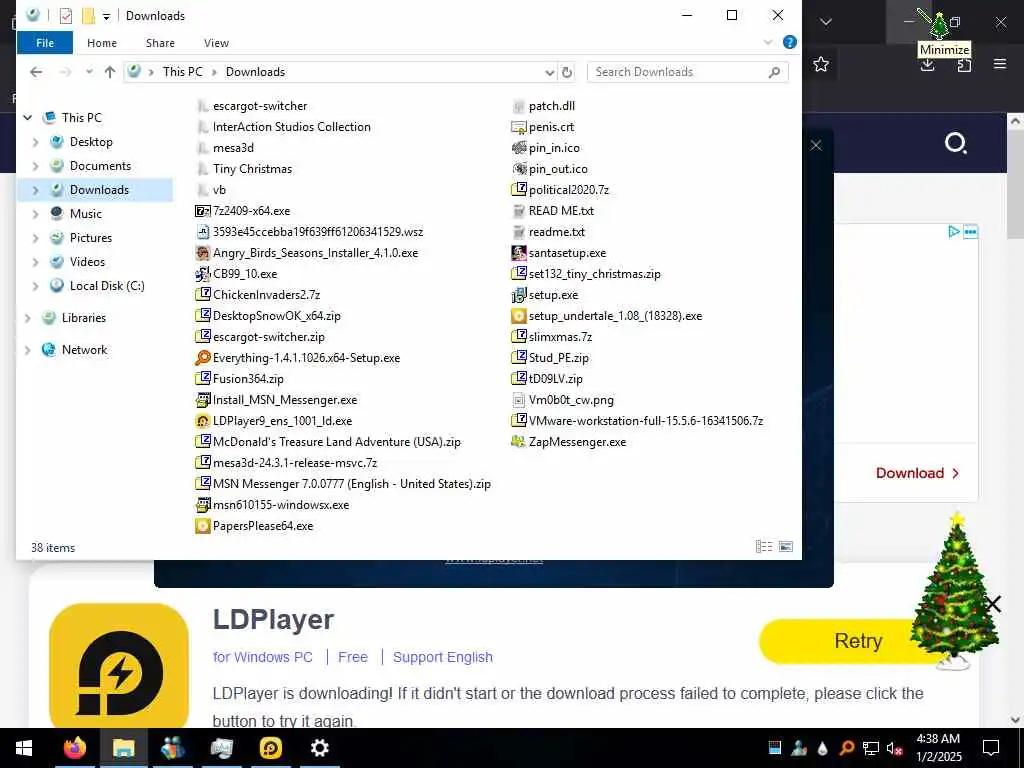Select the pin_in.ico file icon
The height and width of the screenshot is (768, 1024).
point(519,148)
